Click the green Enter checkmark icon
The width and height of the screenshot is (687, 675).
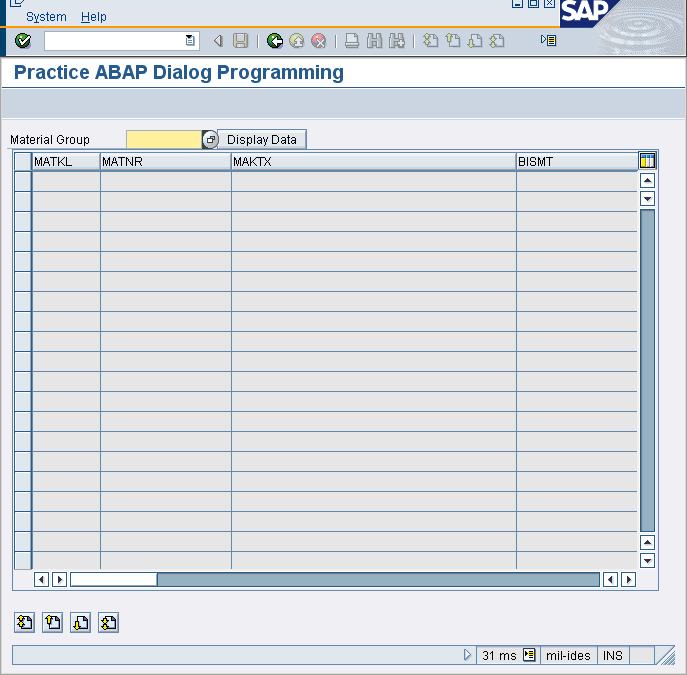click(23, 41)
